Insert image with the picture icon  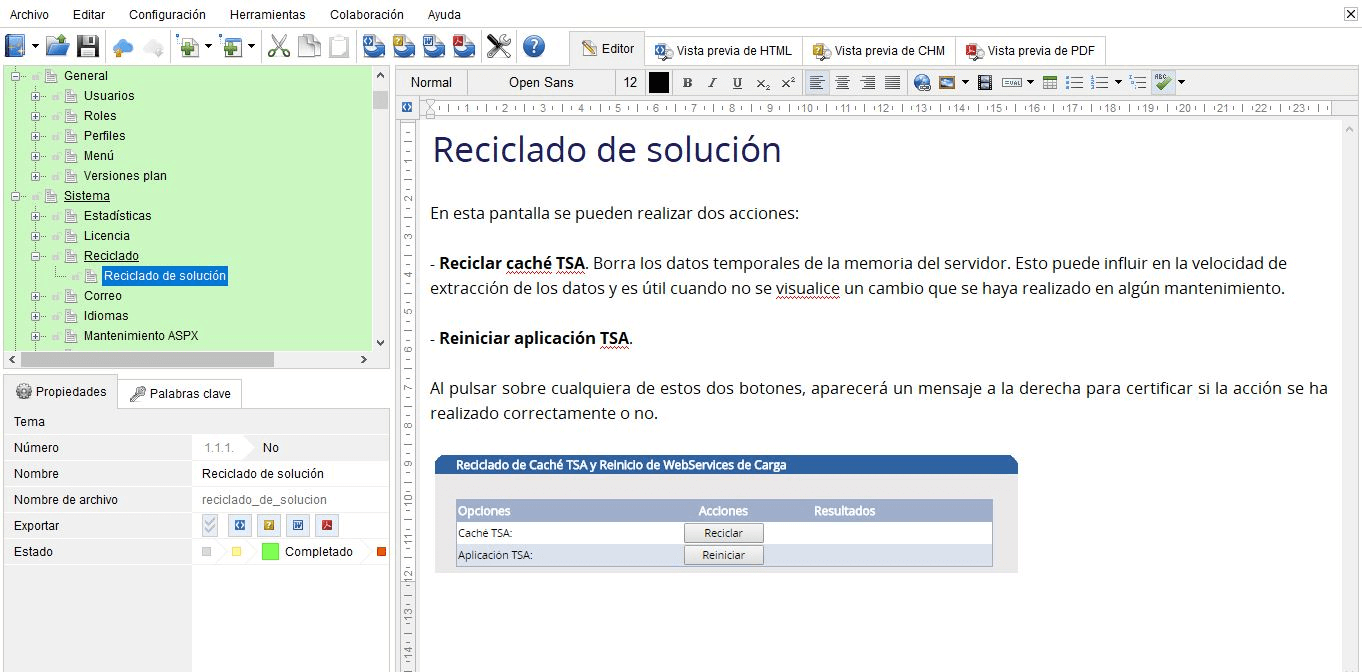point(946,83)
